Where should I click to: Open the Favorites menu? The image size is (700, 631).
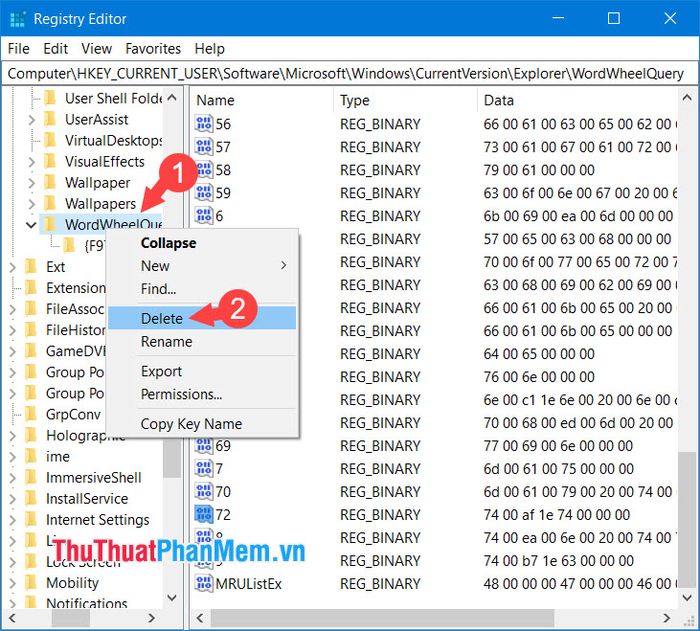pos(153,48)
